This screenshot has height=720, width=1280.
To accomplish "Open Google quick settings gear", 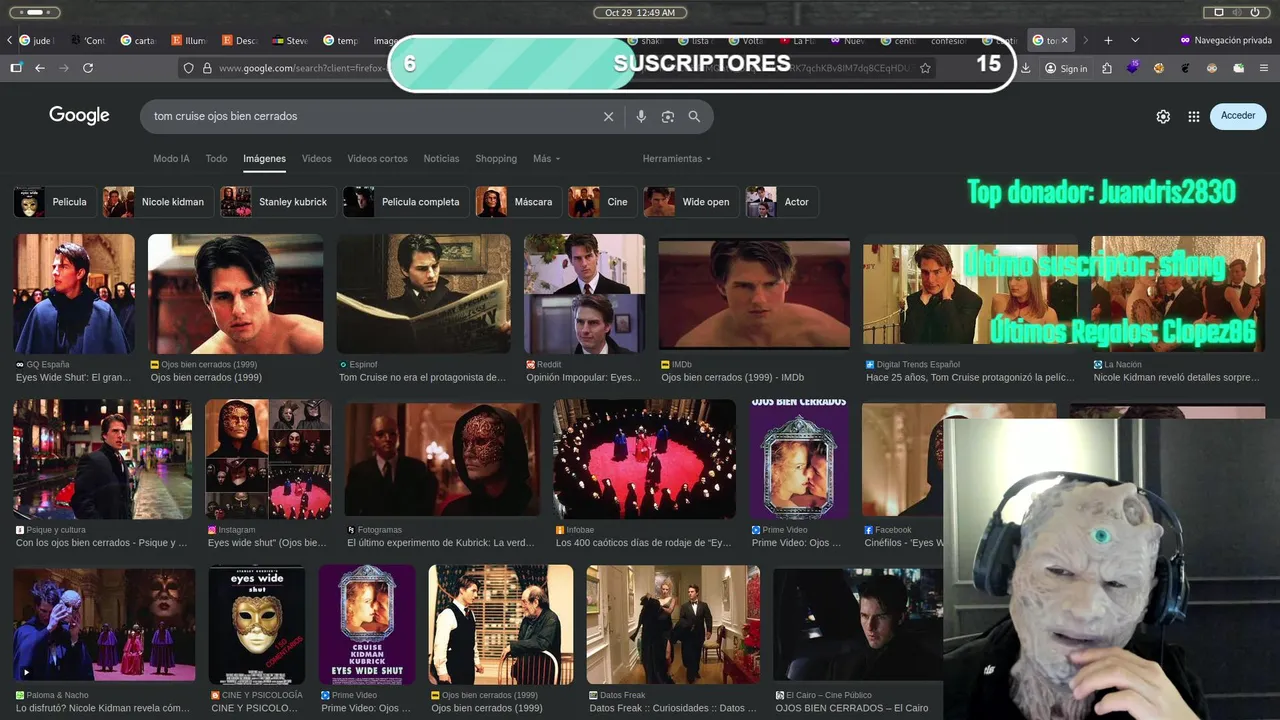I will pyautogui.click(x=1163, y=116).
